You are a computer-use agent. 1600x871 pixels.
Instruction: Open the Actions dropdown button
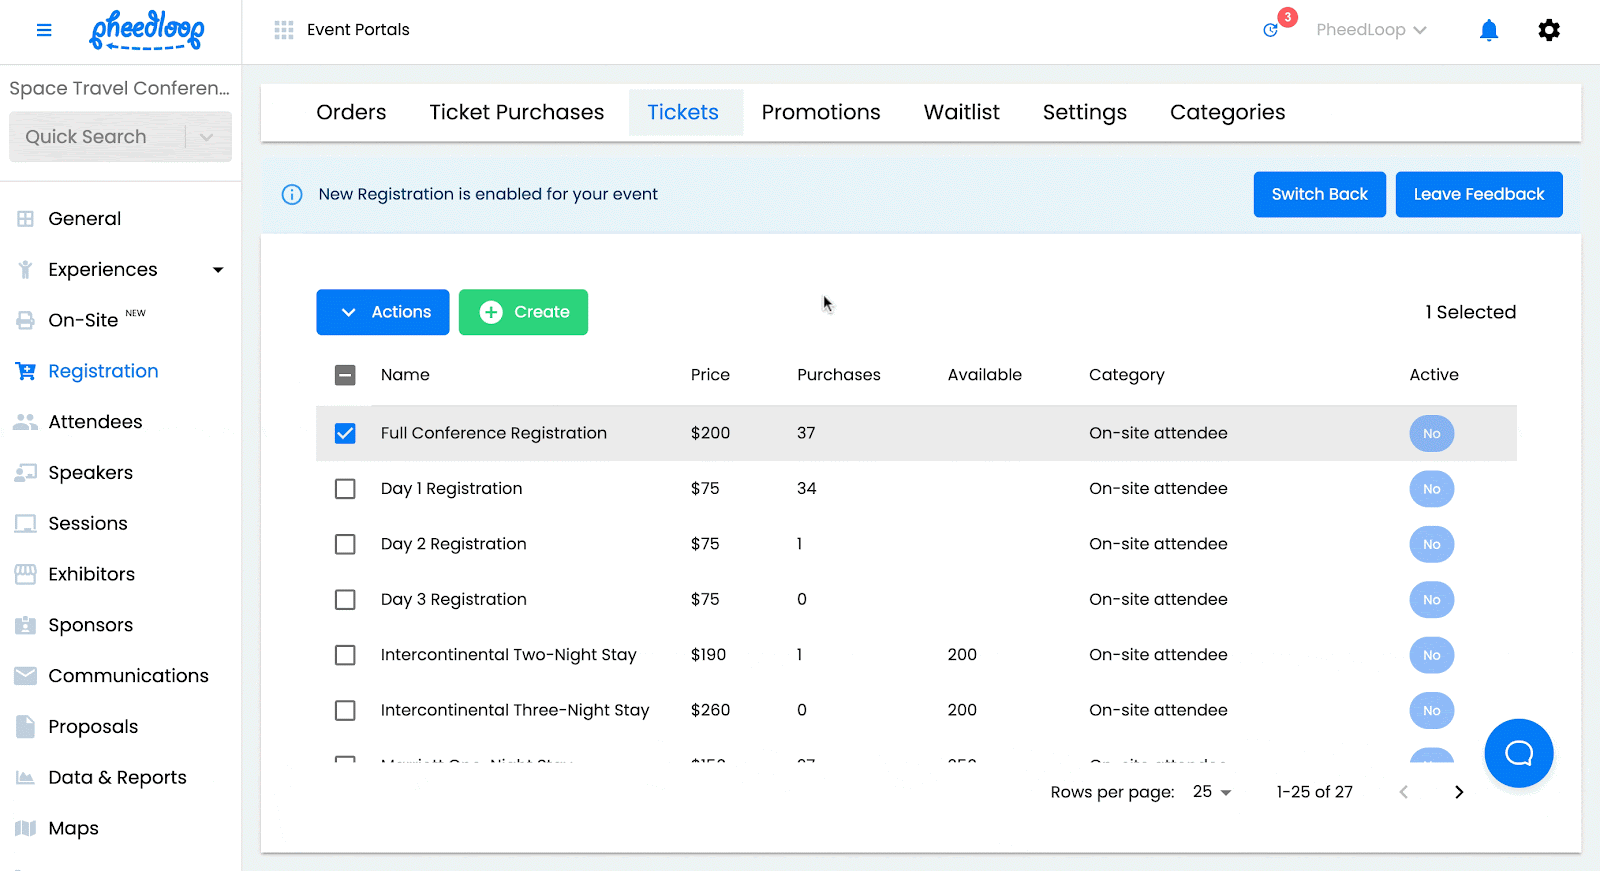[383, 312]
